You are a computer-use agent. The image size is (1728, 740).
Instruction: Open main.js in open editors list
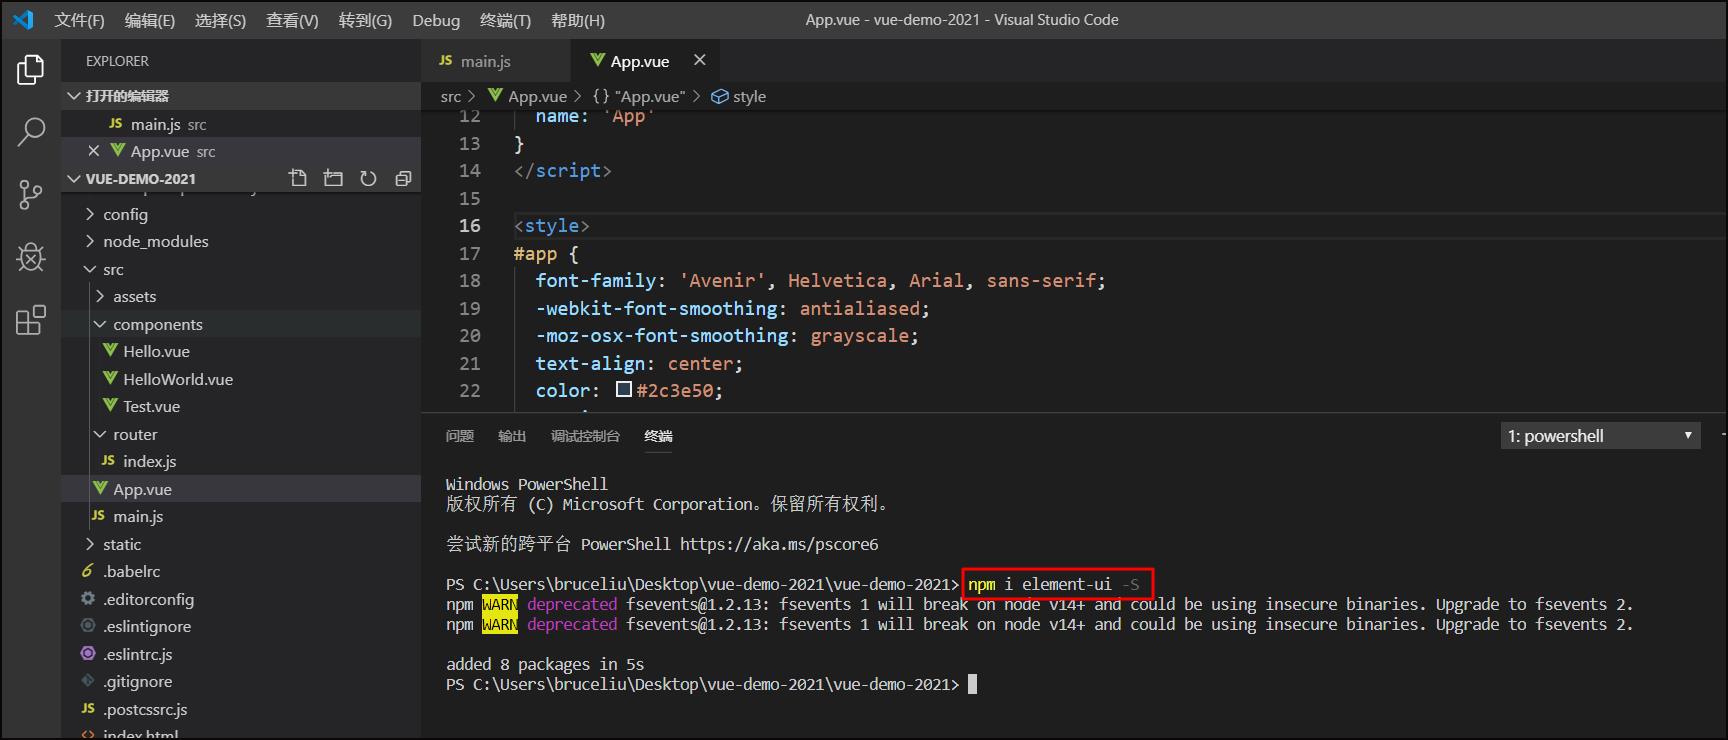pos(240,124)
